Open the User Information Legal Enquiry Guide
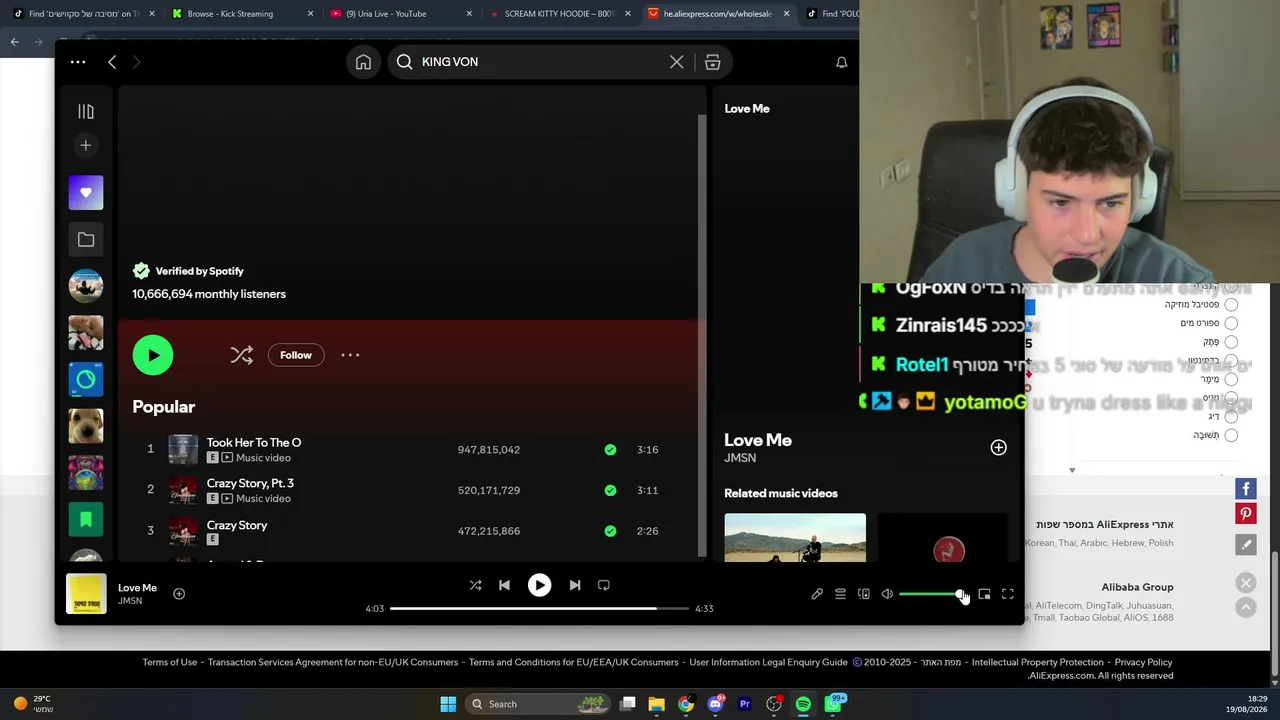1280x720 pixels. point(768,662)
